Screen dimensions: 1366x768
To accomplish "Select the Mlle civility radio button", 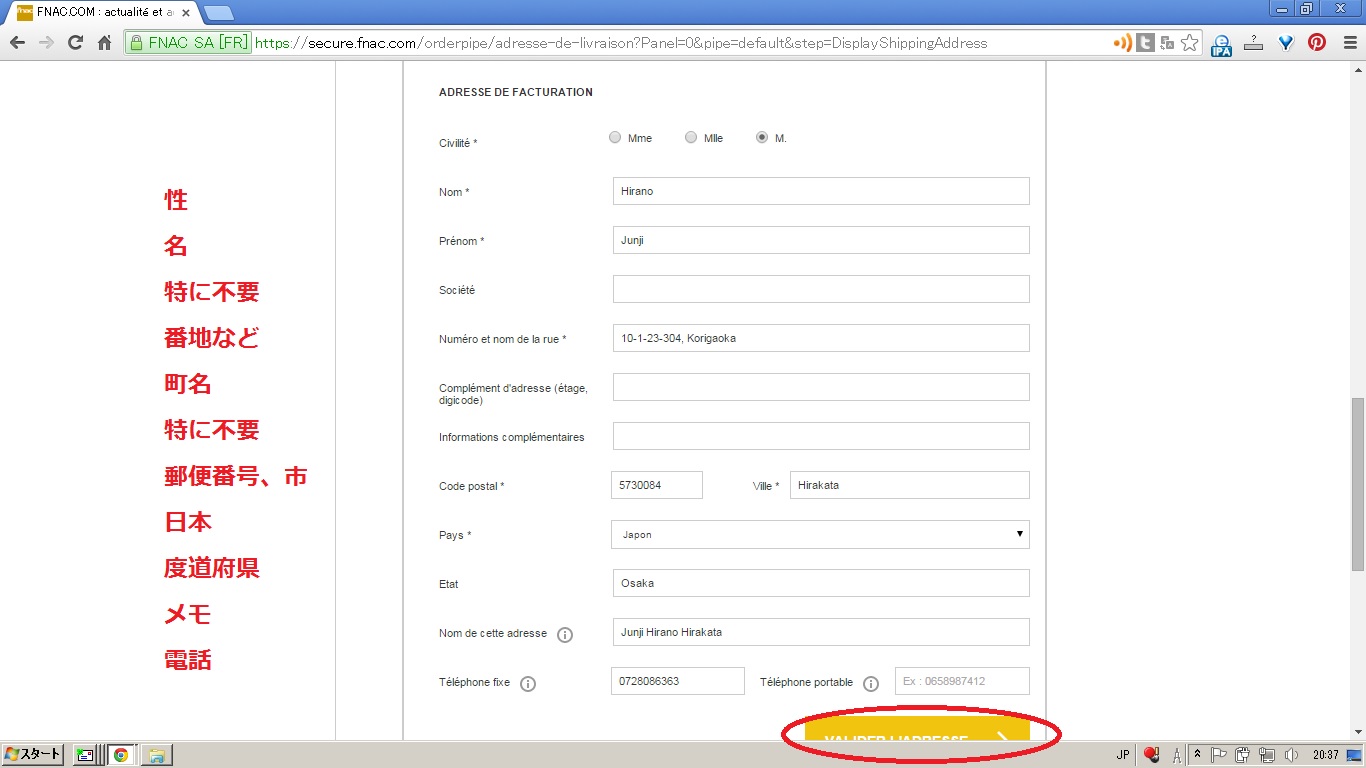I will [x=691, y=138].
